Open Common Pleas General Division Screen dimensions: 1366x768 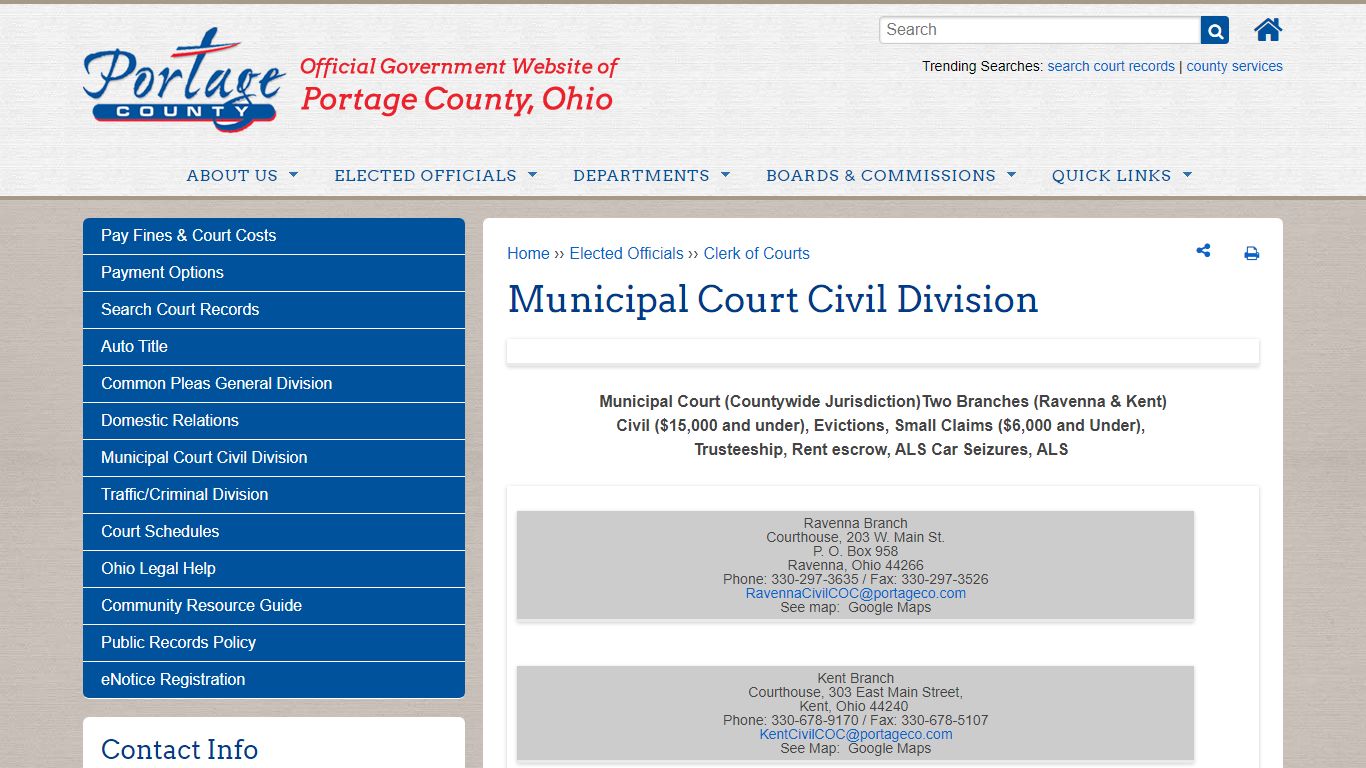point(274,384)
